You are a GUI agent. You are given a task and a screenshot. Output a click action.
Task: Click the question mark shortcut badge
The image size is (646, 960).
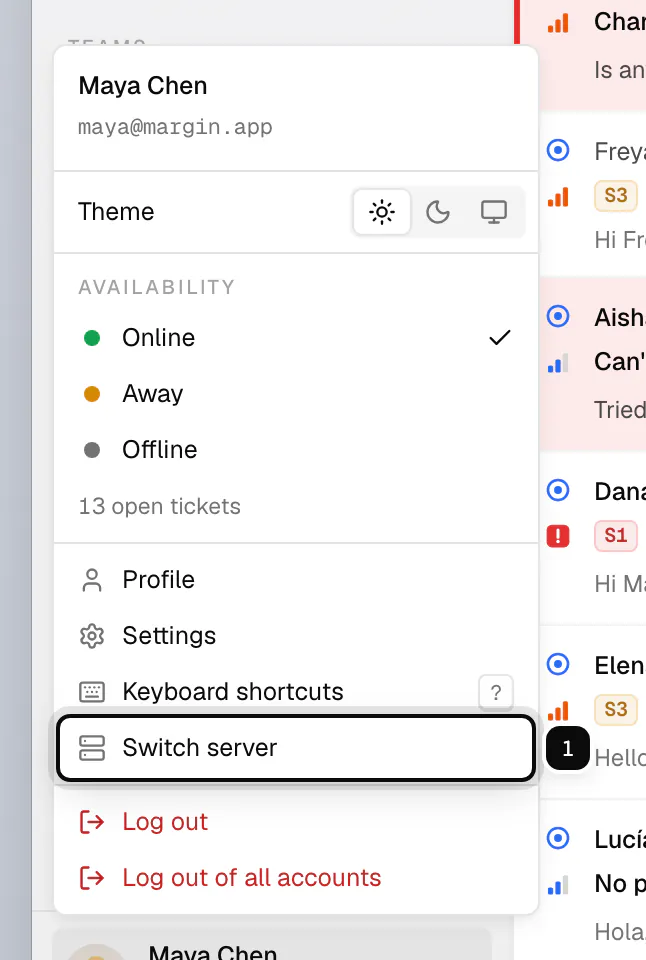click(496, 692)
